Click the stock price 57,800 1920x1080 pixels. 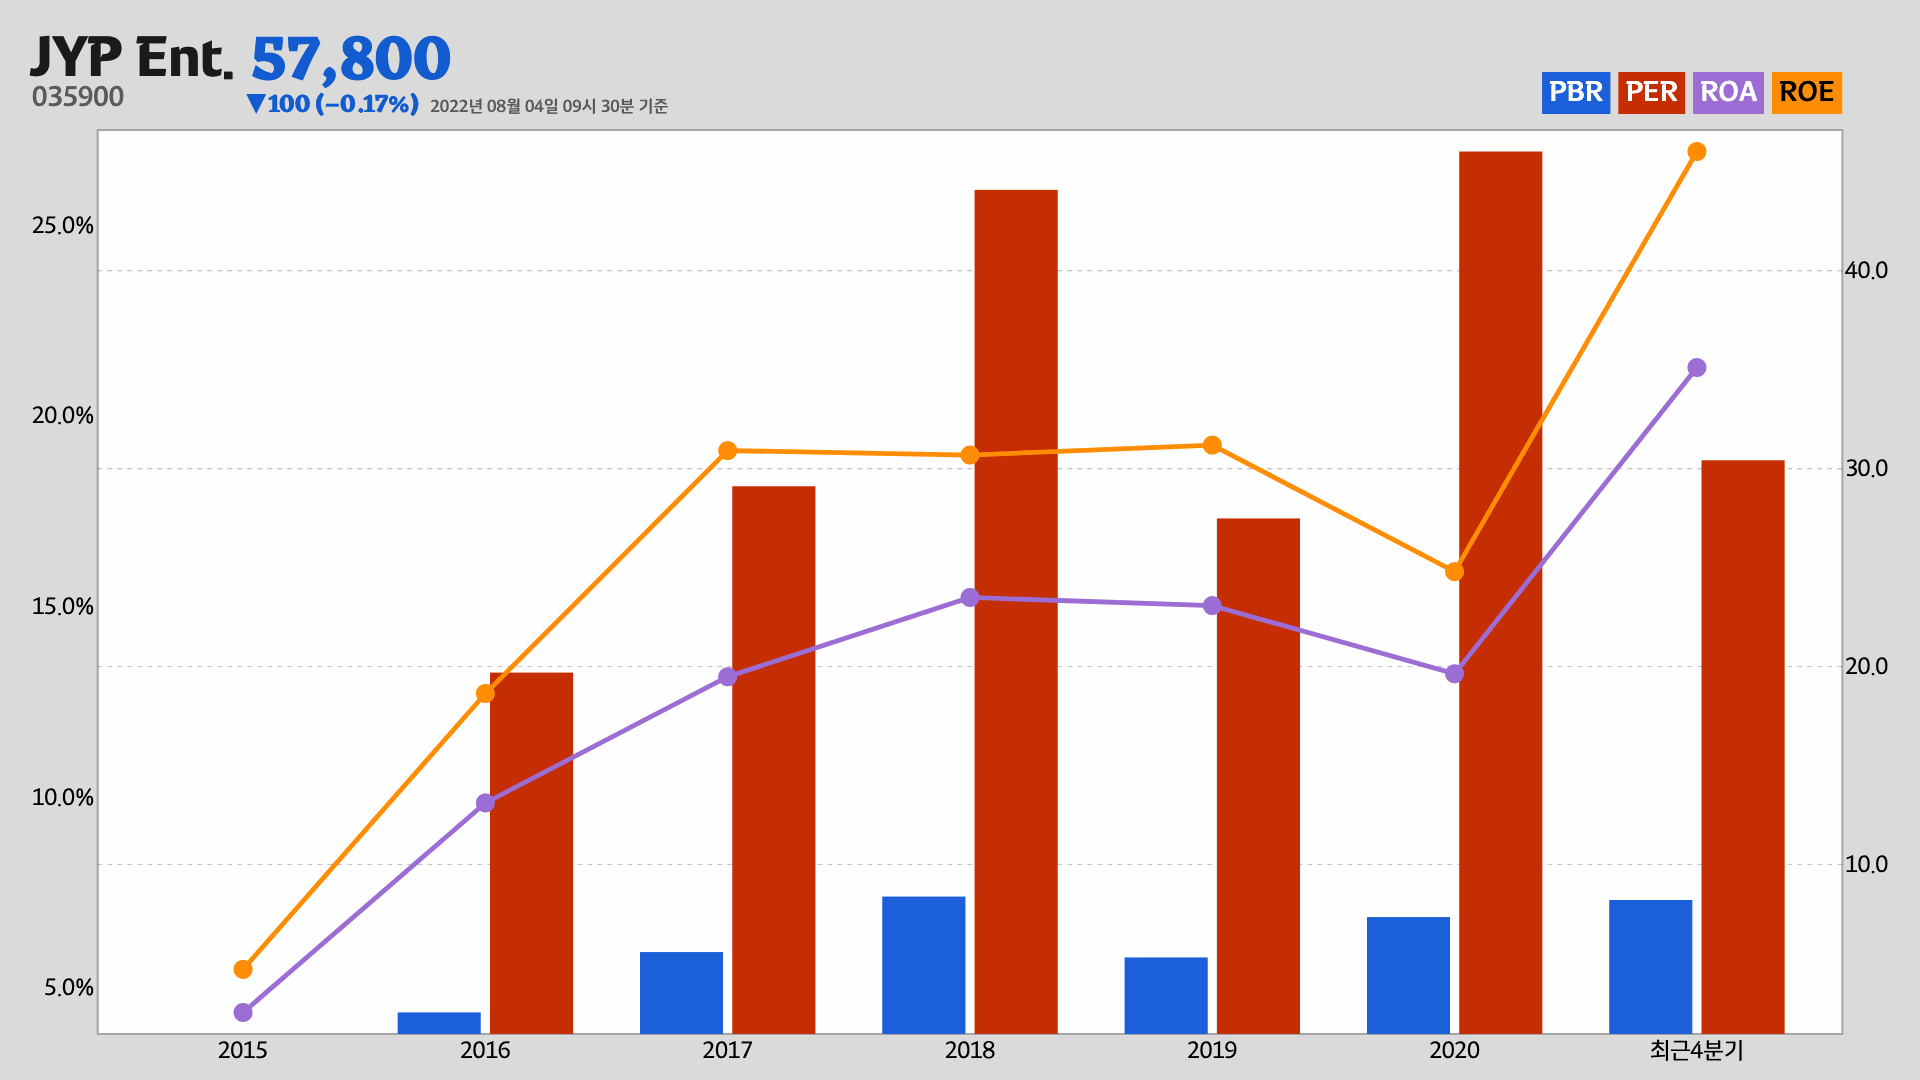pos(351,59)
